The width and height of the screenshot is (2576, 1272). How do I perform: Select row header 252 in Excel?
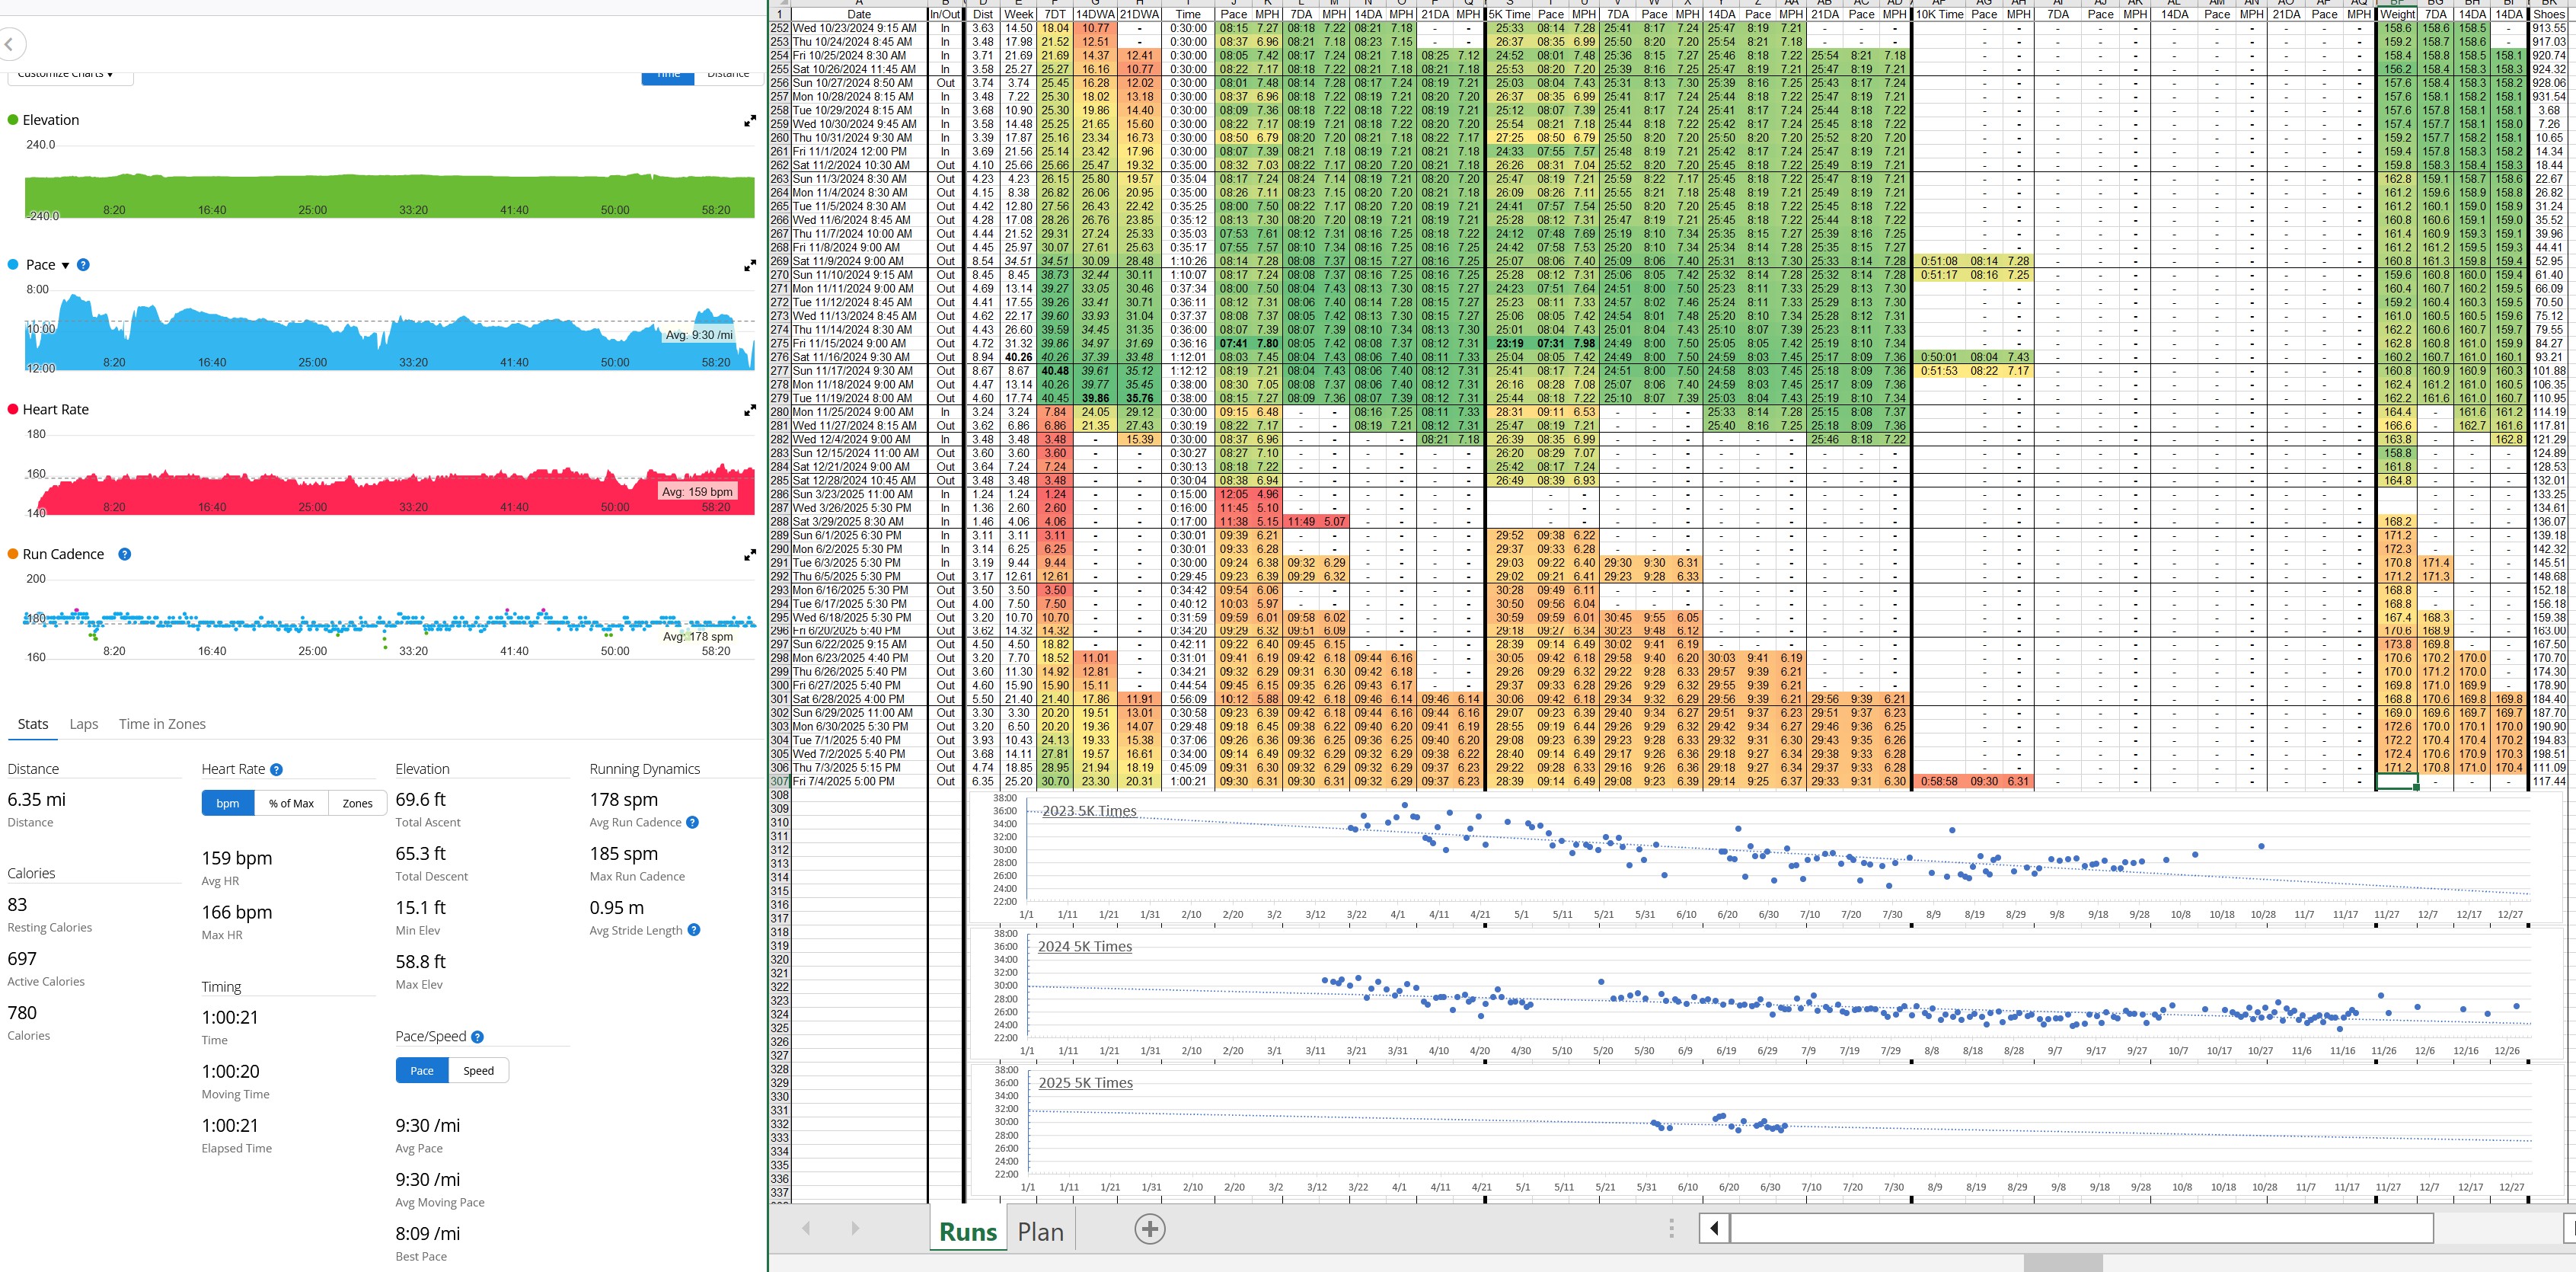coord(779,28)
